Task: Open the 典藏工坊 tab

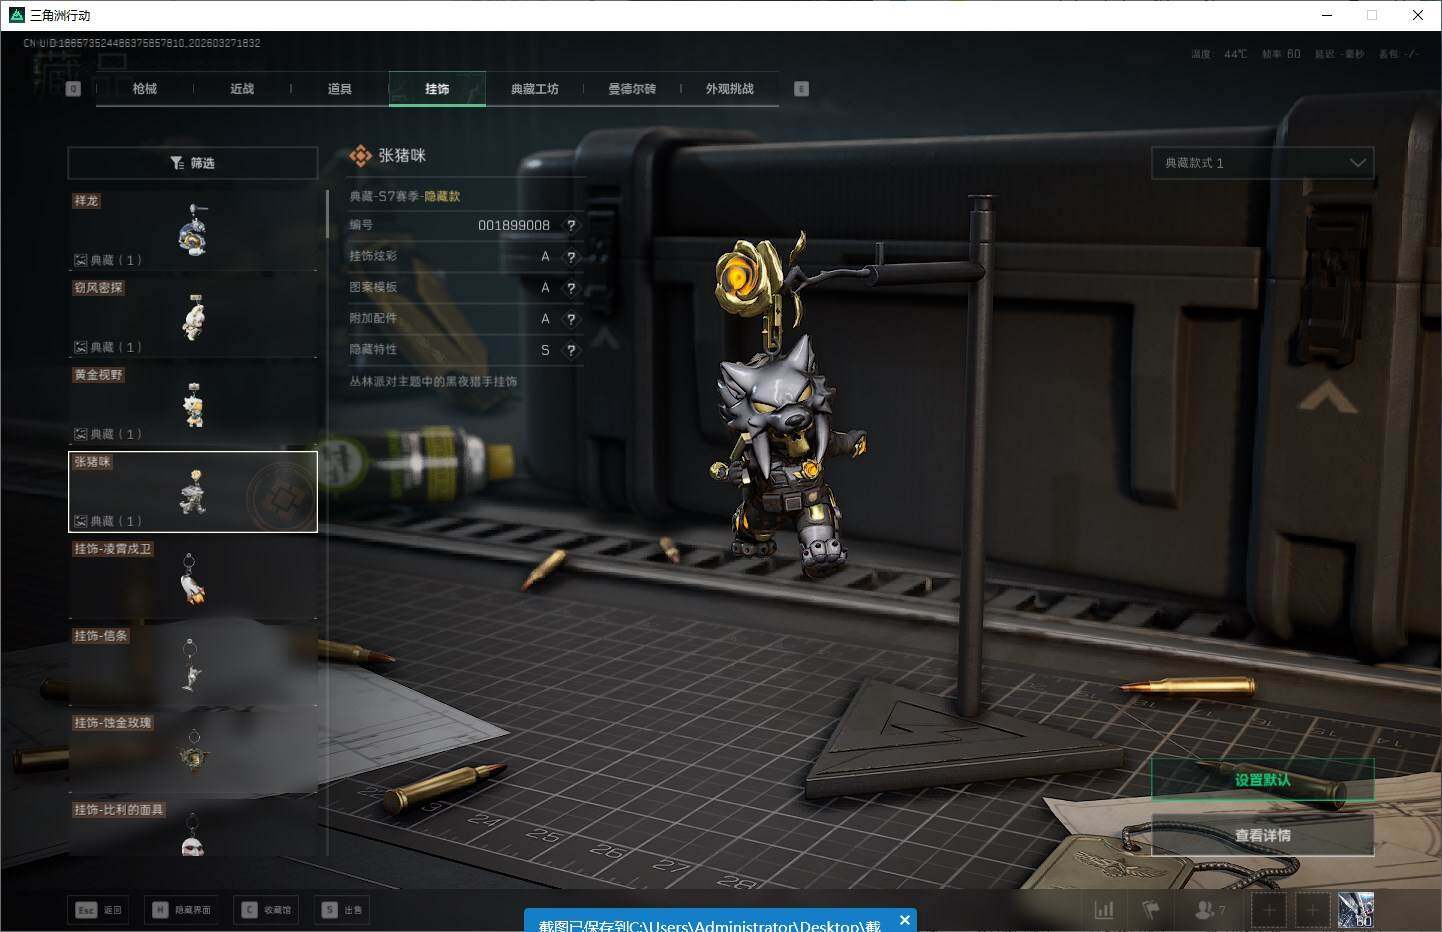Action: pyautogui.click(x=534, y=89)
